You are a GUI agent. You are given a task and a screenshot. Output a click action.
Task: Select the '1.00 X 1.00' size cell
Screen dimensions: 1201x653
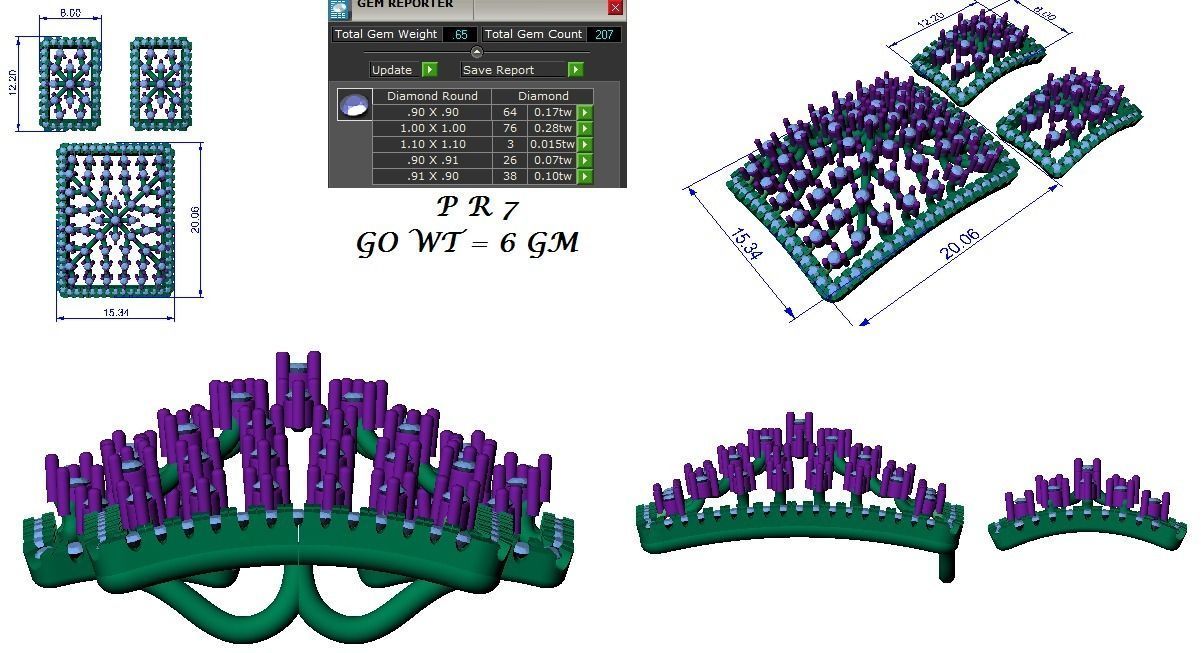432,128
